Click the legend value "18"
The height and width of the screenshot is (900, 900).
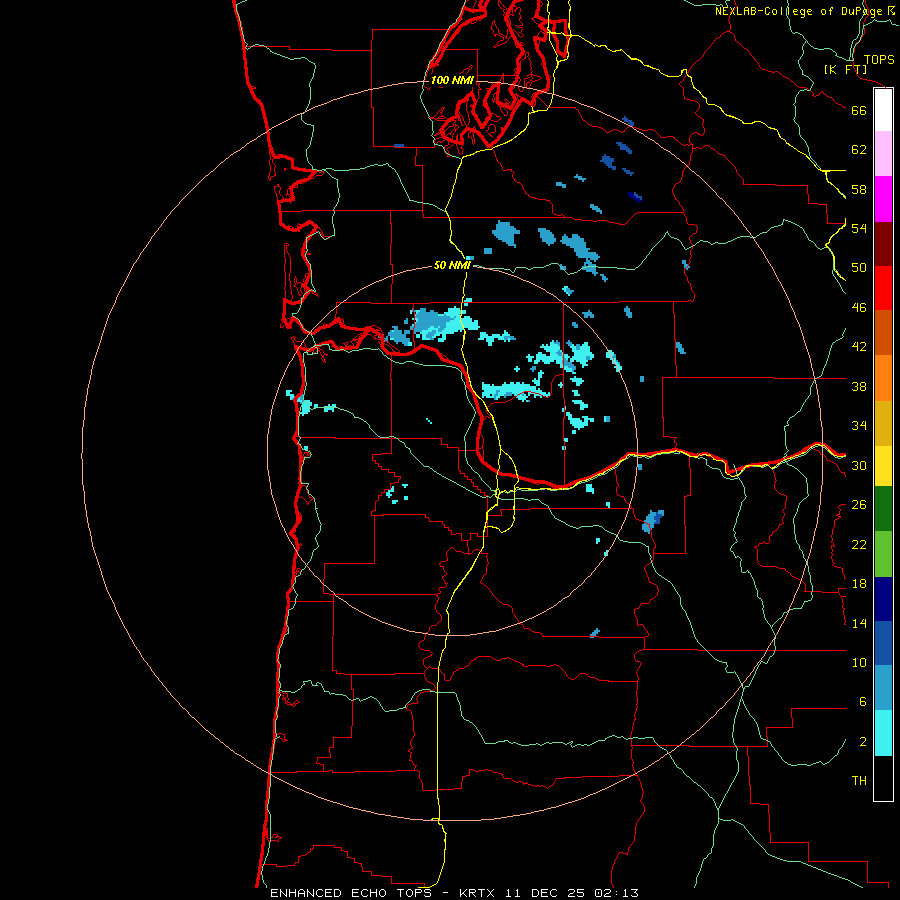pos(859,584)
